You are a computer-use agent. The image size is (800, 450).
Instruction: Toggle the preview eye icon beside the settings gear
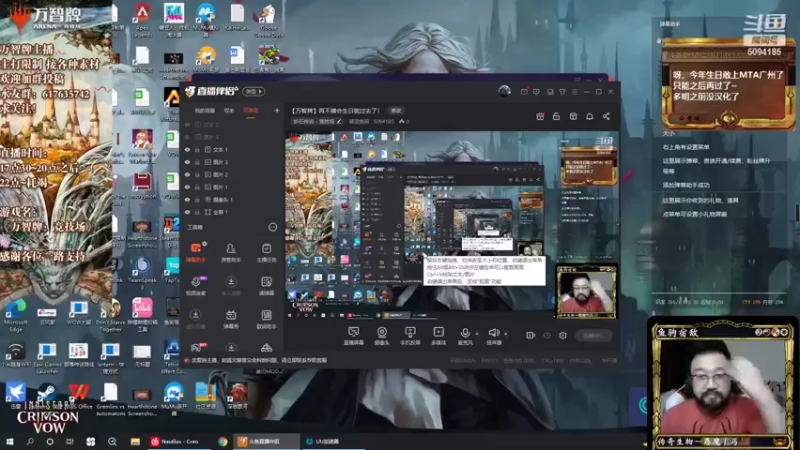[547, 335]
